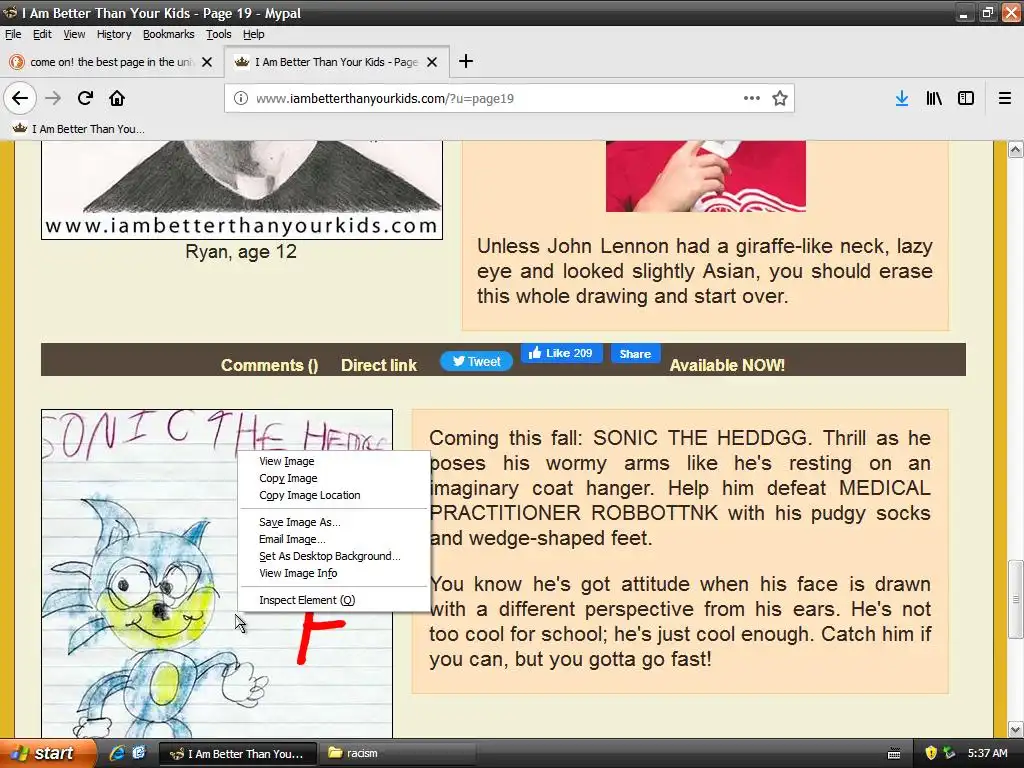Image resolution: width=1024 pixels, height=768 pixels.
Task: Click the Facebook Share button
Action: click(635, 353)
